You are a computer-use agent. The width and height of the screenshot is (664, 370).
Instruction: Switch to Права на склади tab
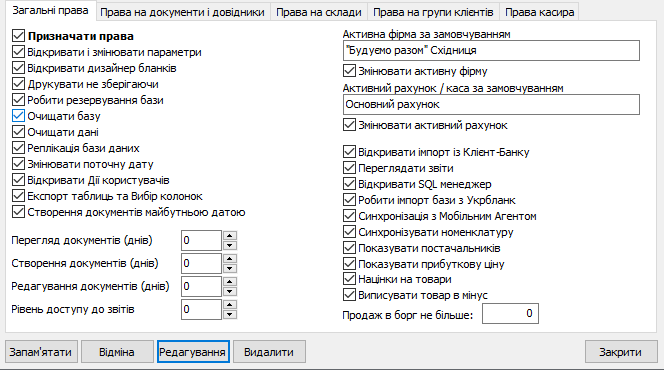click(x=319, y=12)
